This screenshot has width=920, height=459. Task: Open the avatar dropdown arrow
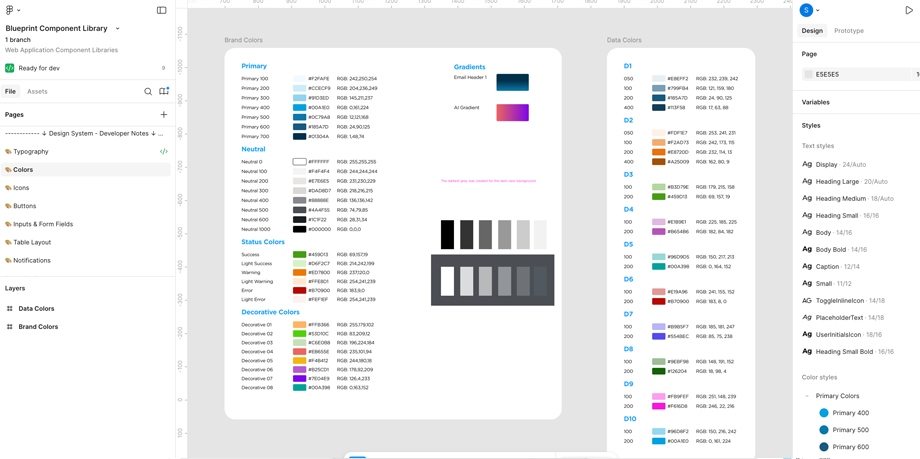818,11
